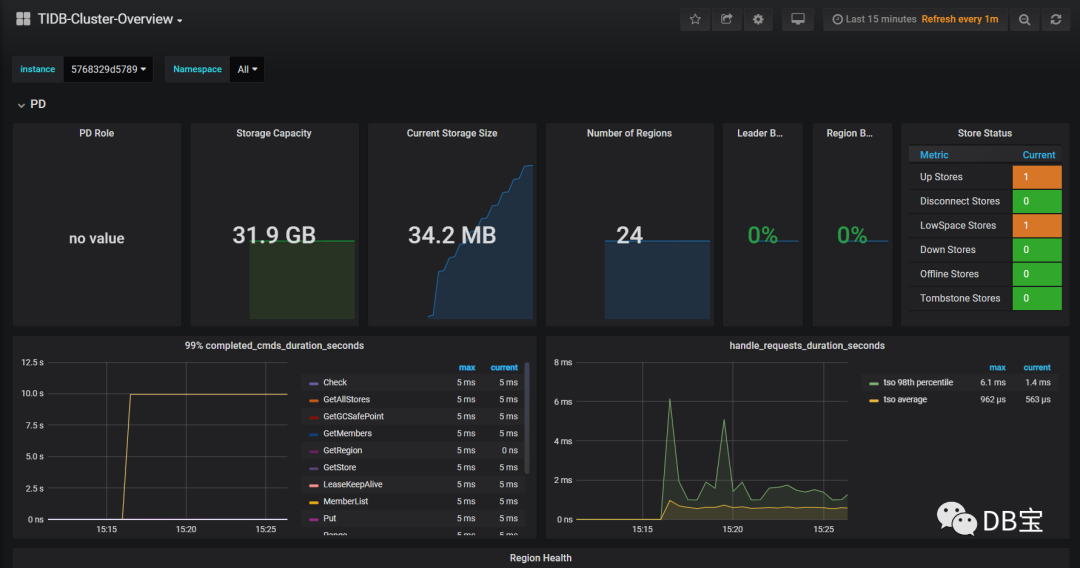Open the TIDB-Cluster-Overview dashboard dropdown
The image size is (1080, 568).
[110, 19]
